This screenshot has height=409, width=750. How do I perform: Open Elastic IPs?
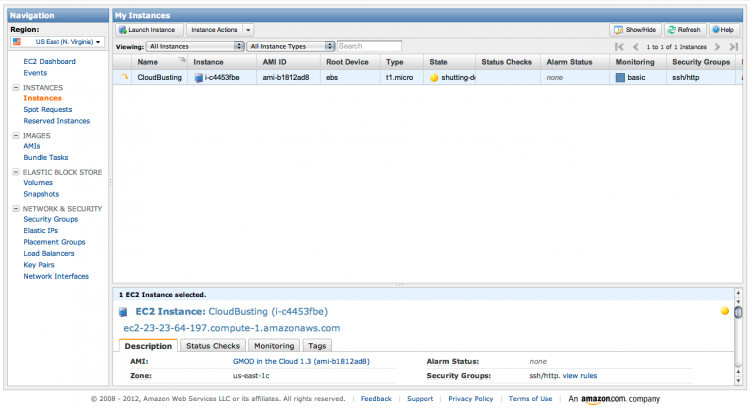pos(41,231)
